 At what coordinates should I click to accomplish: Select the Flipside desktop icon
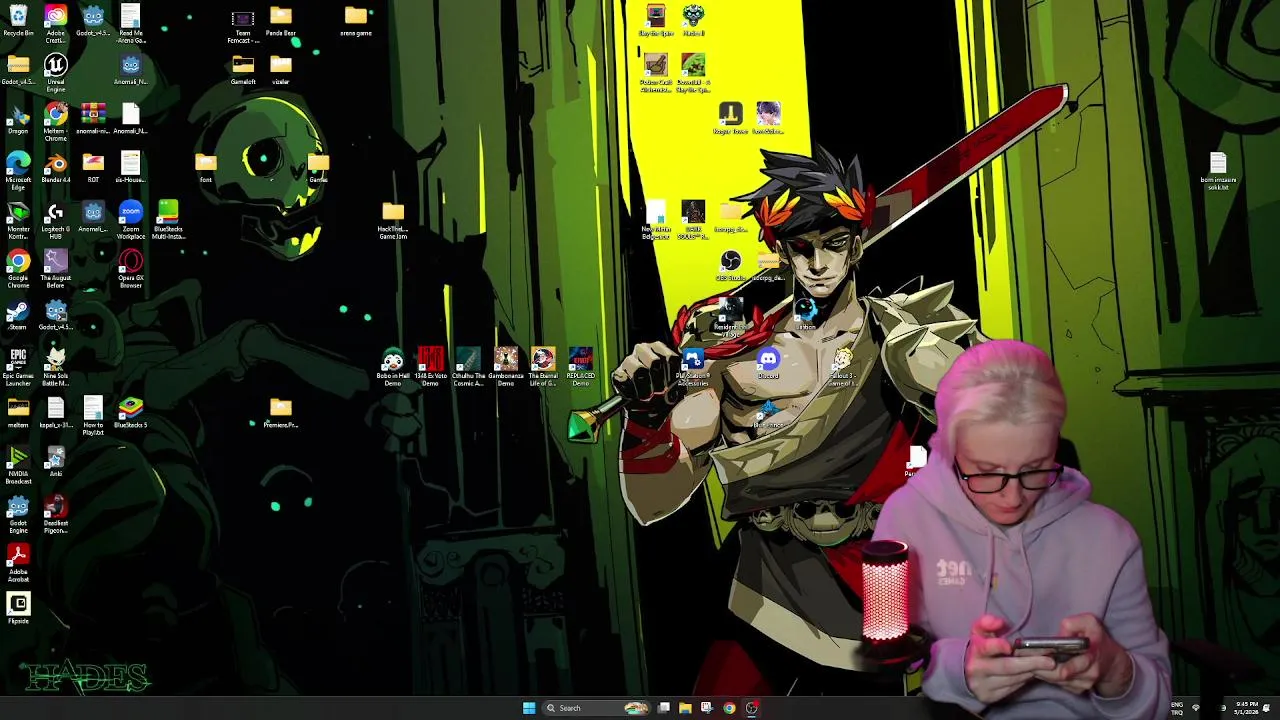pos(18,609)
